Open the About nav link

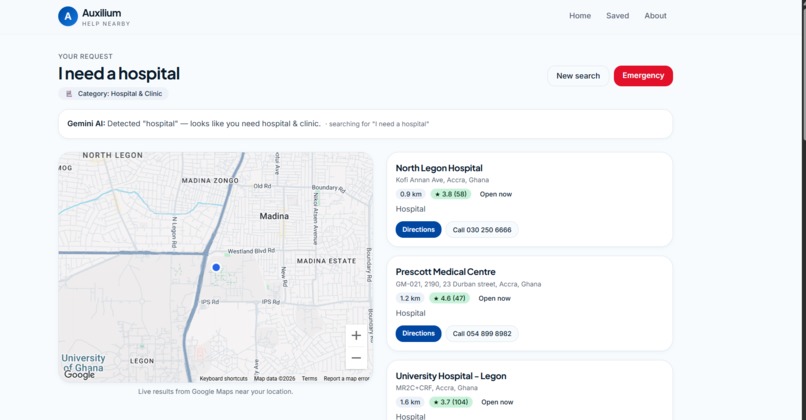click(x=655, y=16)
